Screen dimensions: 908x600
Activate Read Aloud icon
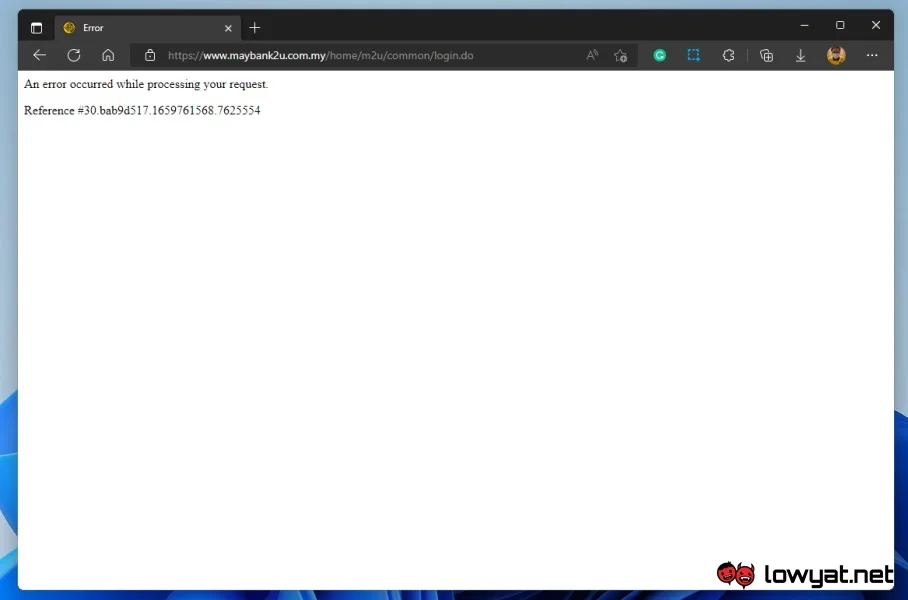[x=591, y=56]
